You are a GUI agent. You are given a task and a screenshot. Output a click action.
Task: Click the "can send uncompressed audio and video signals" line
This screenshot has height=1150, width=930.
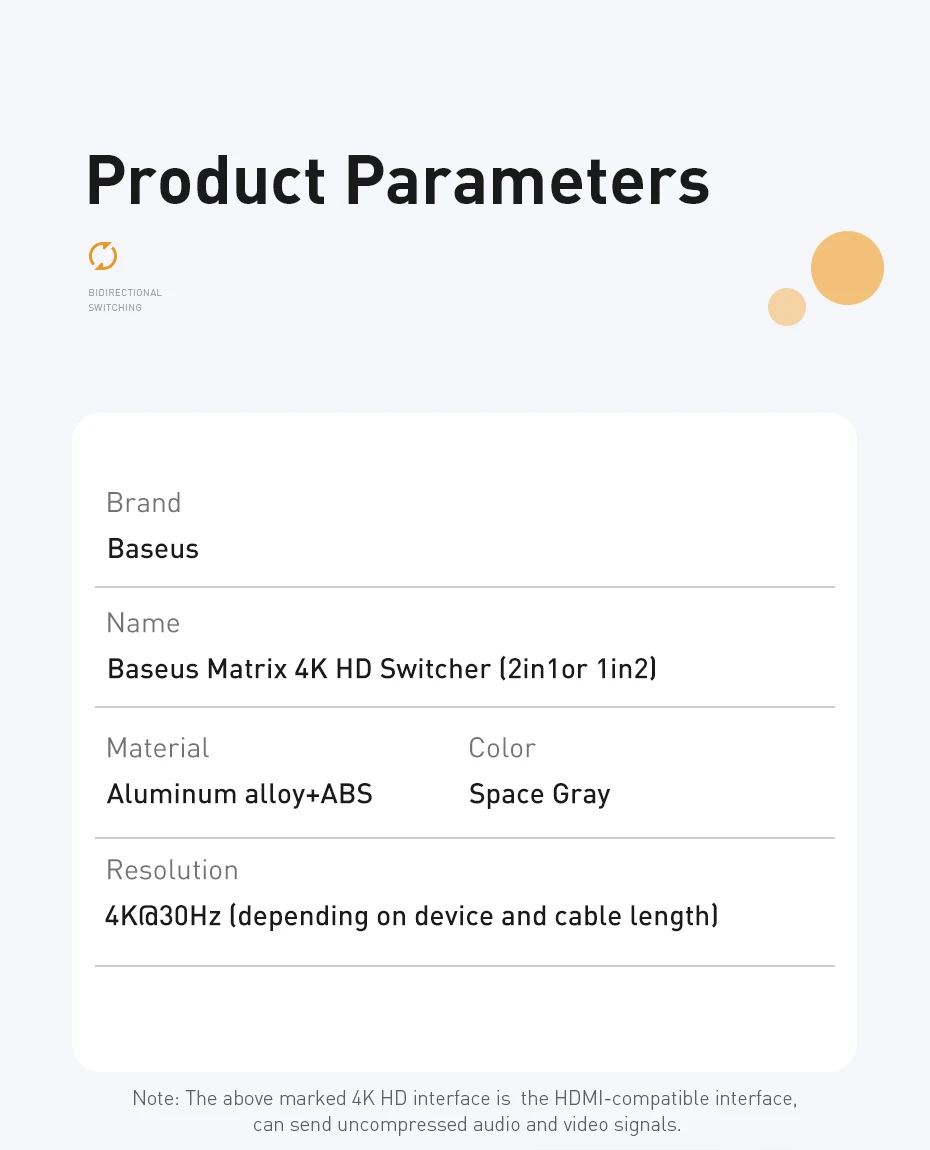coord(466,1124)
